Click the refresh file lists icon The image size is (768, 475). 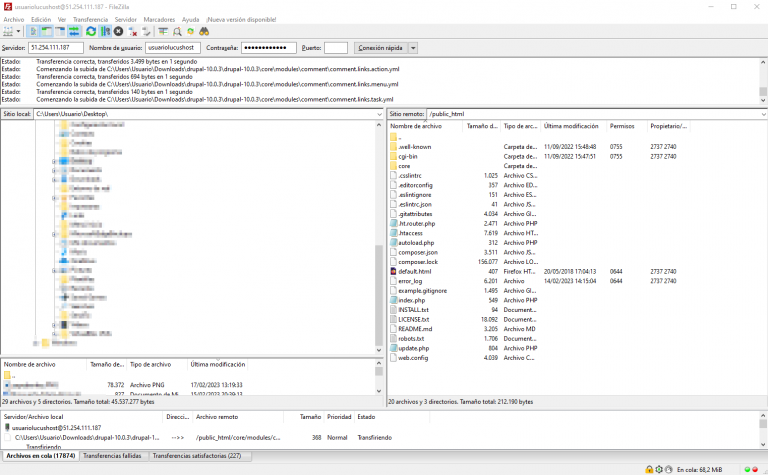[91, 32]
